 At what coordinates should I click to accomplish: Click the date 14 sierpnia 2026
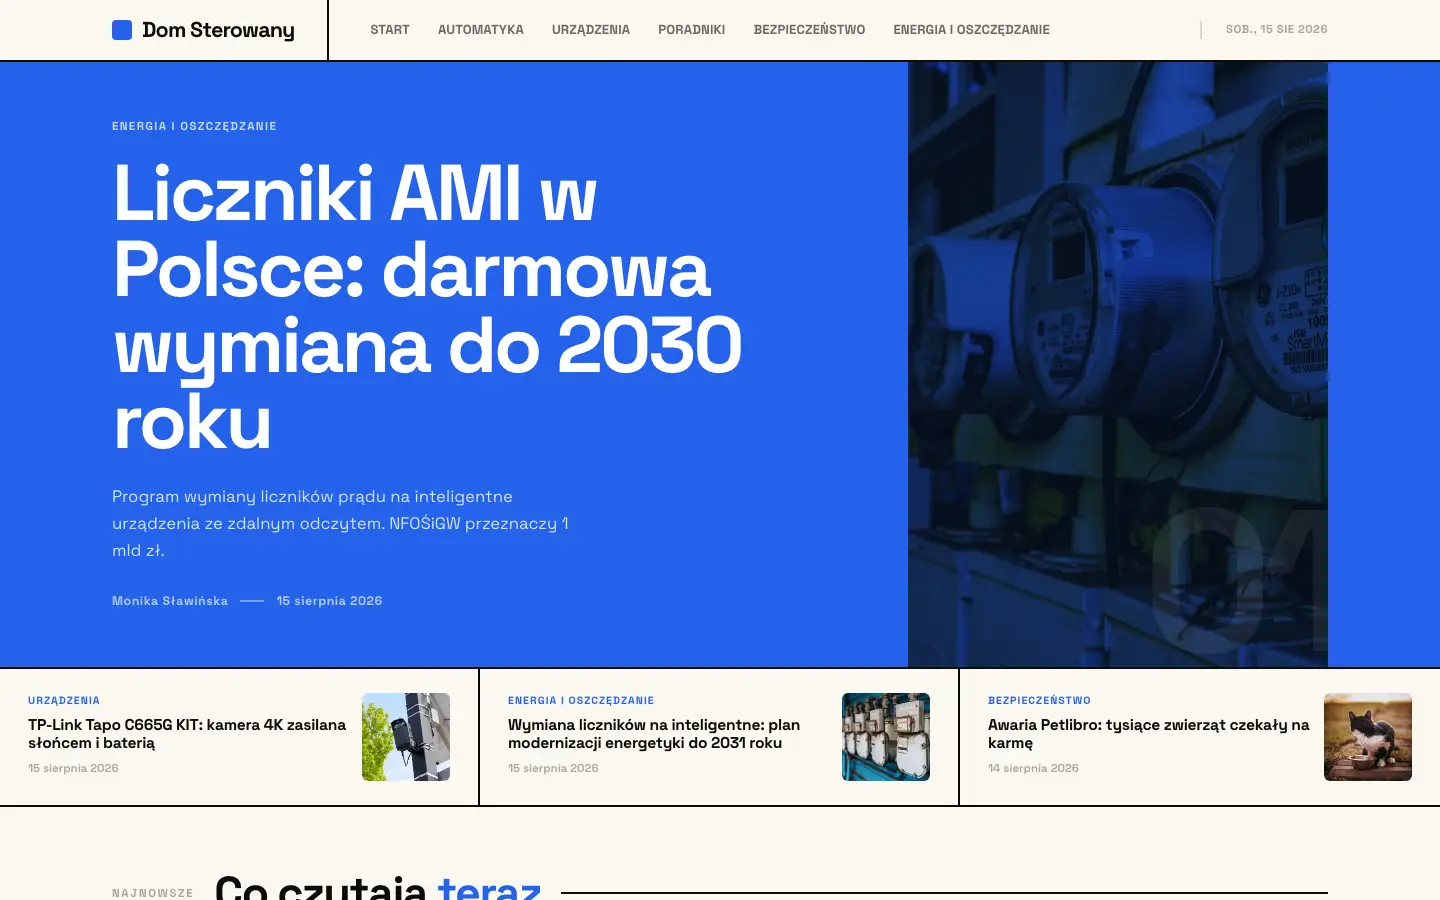(x=1033, y=768)
